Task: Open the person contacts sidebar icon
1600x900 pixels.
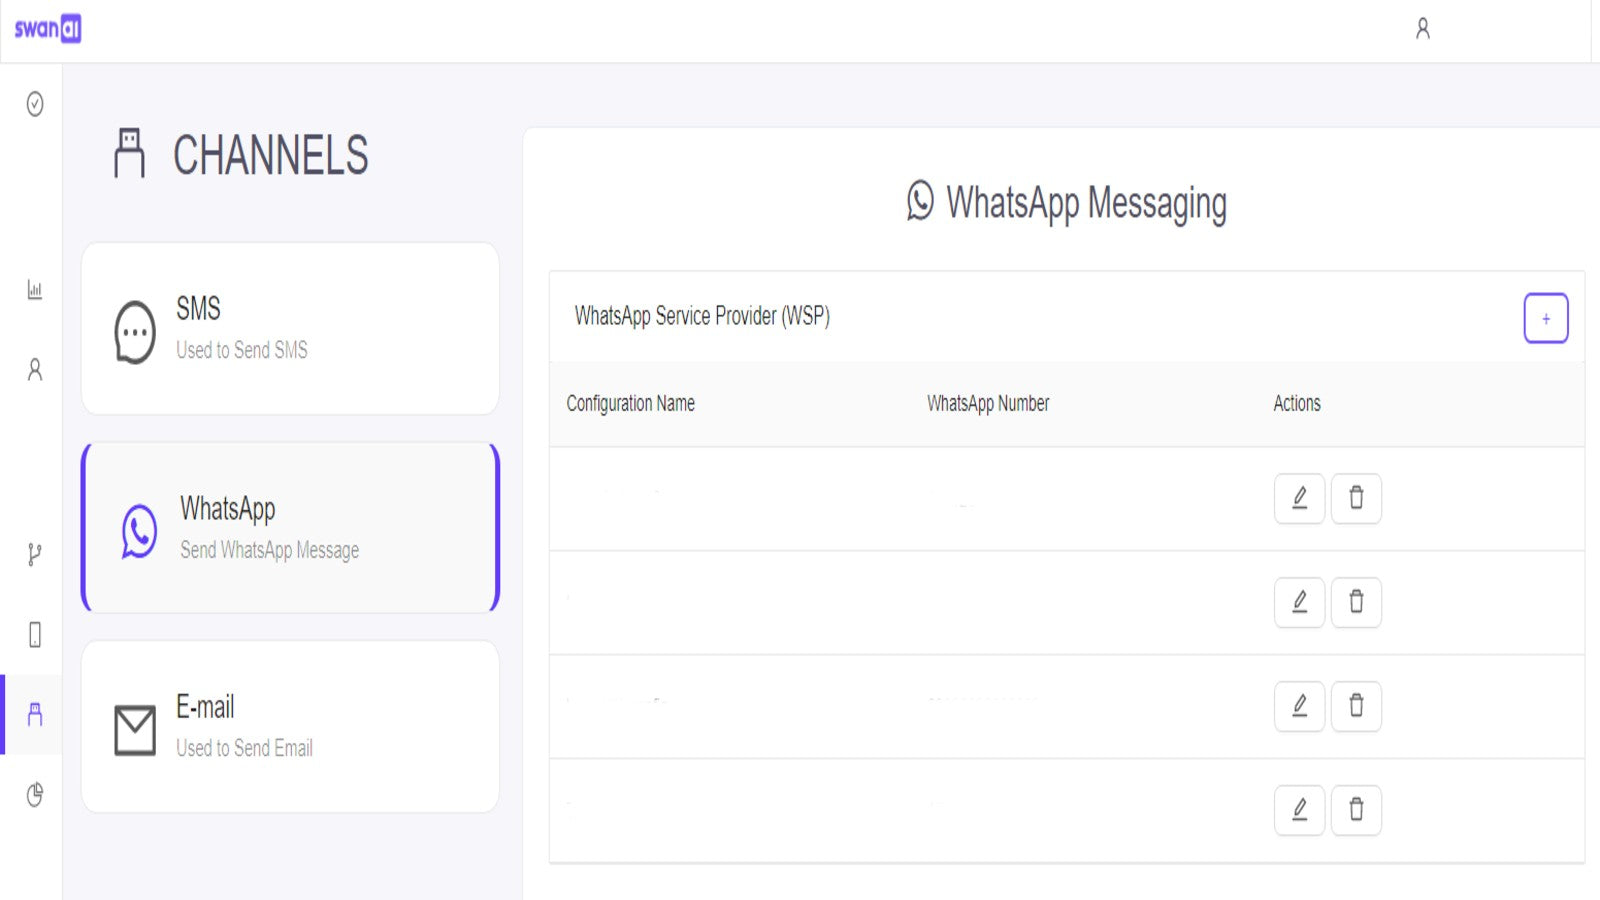Action: 35,370
